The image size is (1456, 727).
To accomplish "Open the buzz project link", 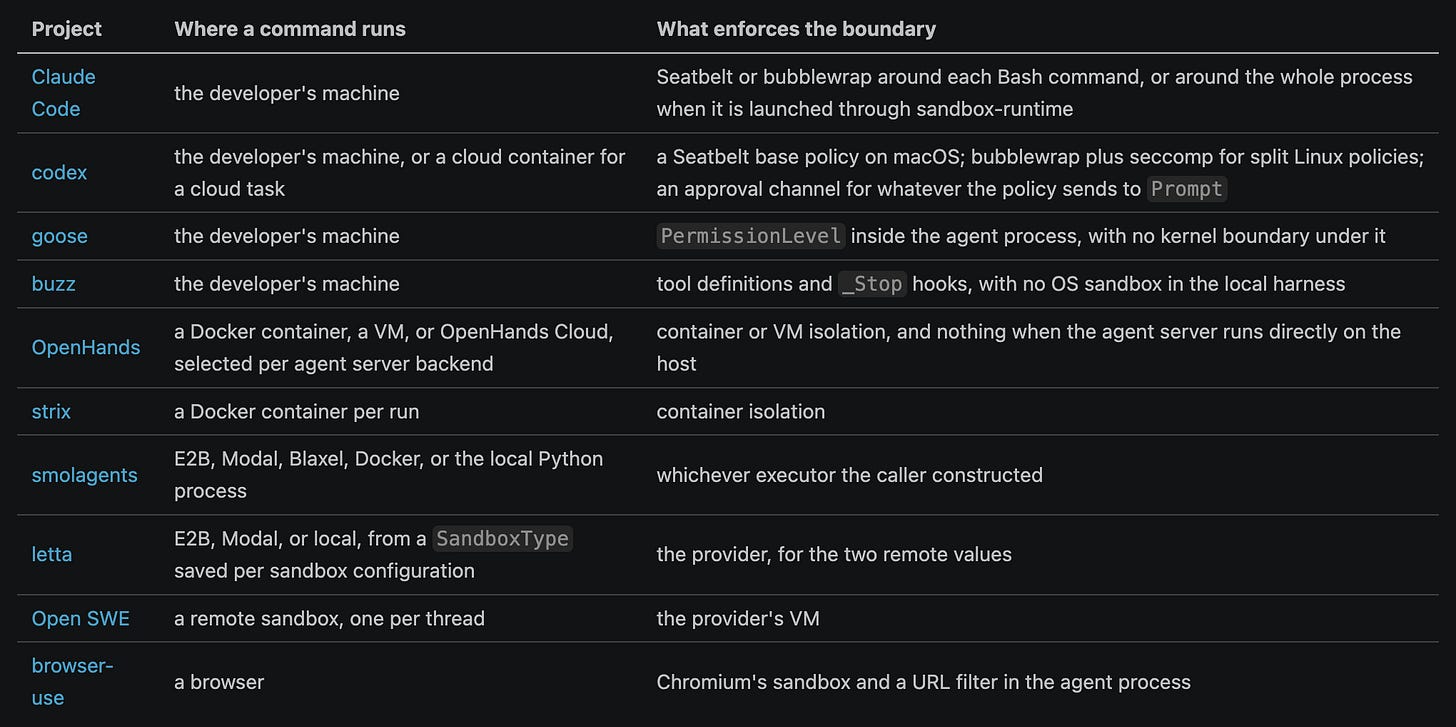I will (53, 284).
